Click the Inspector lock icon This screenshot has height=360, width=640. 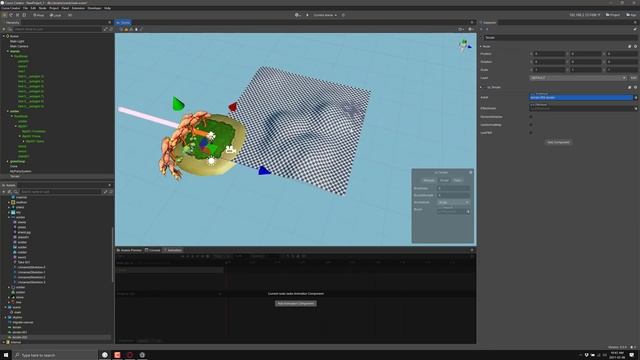point(635,29)
